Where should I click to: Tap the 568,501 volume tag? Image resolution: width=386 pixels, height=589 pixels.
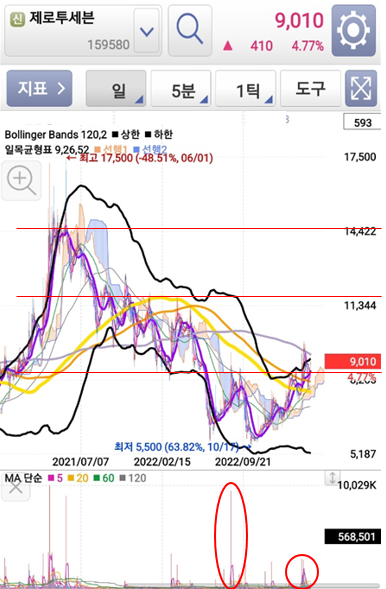pos(353,536)
